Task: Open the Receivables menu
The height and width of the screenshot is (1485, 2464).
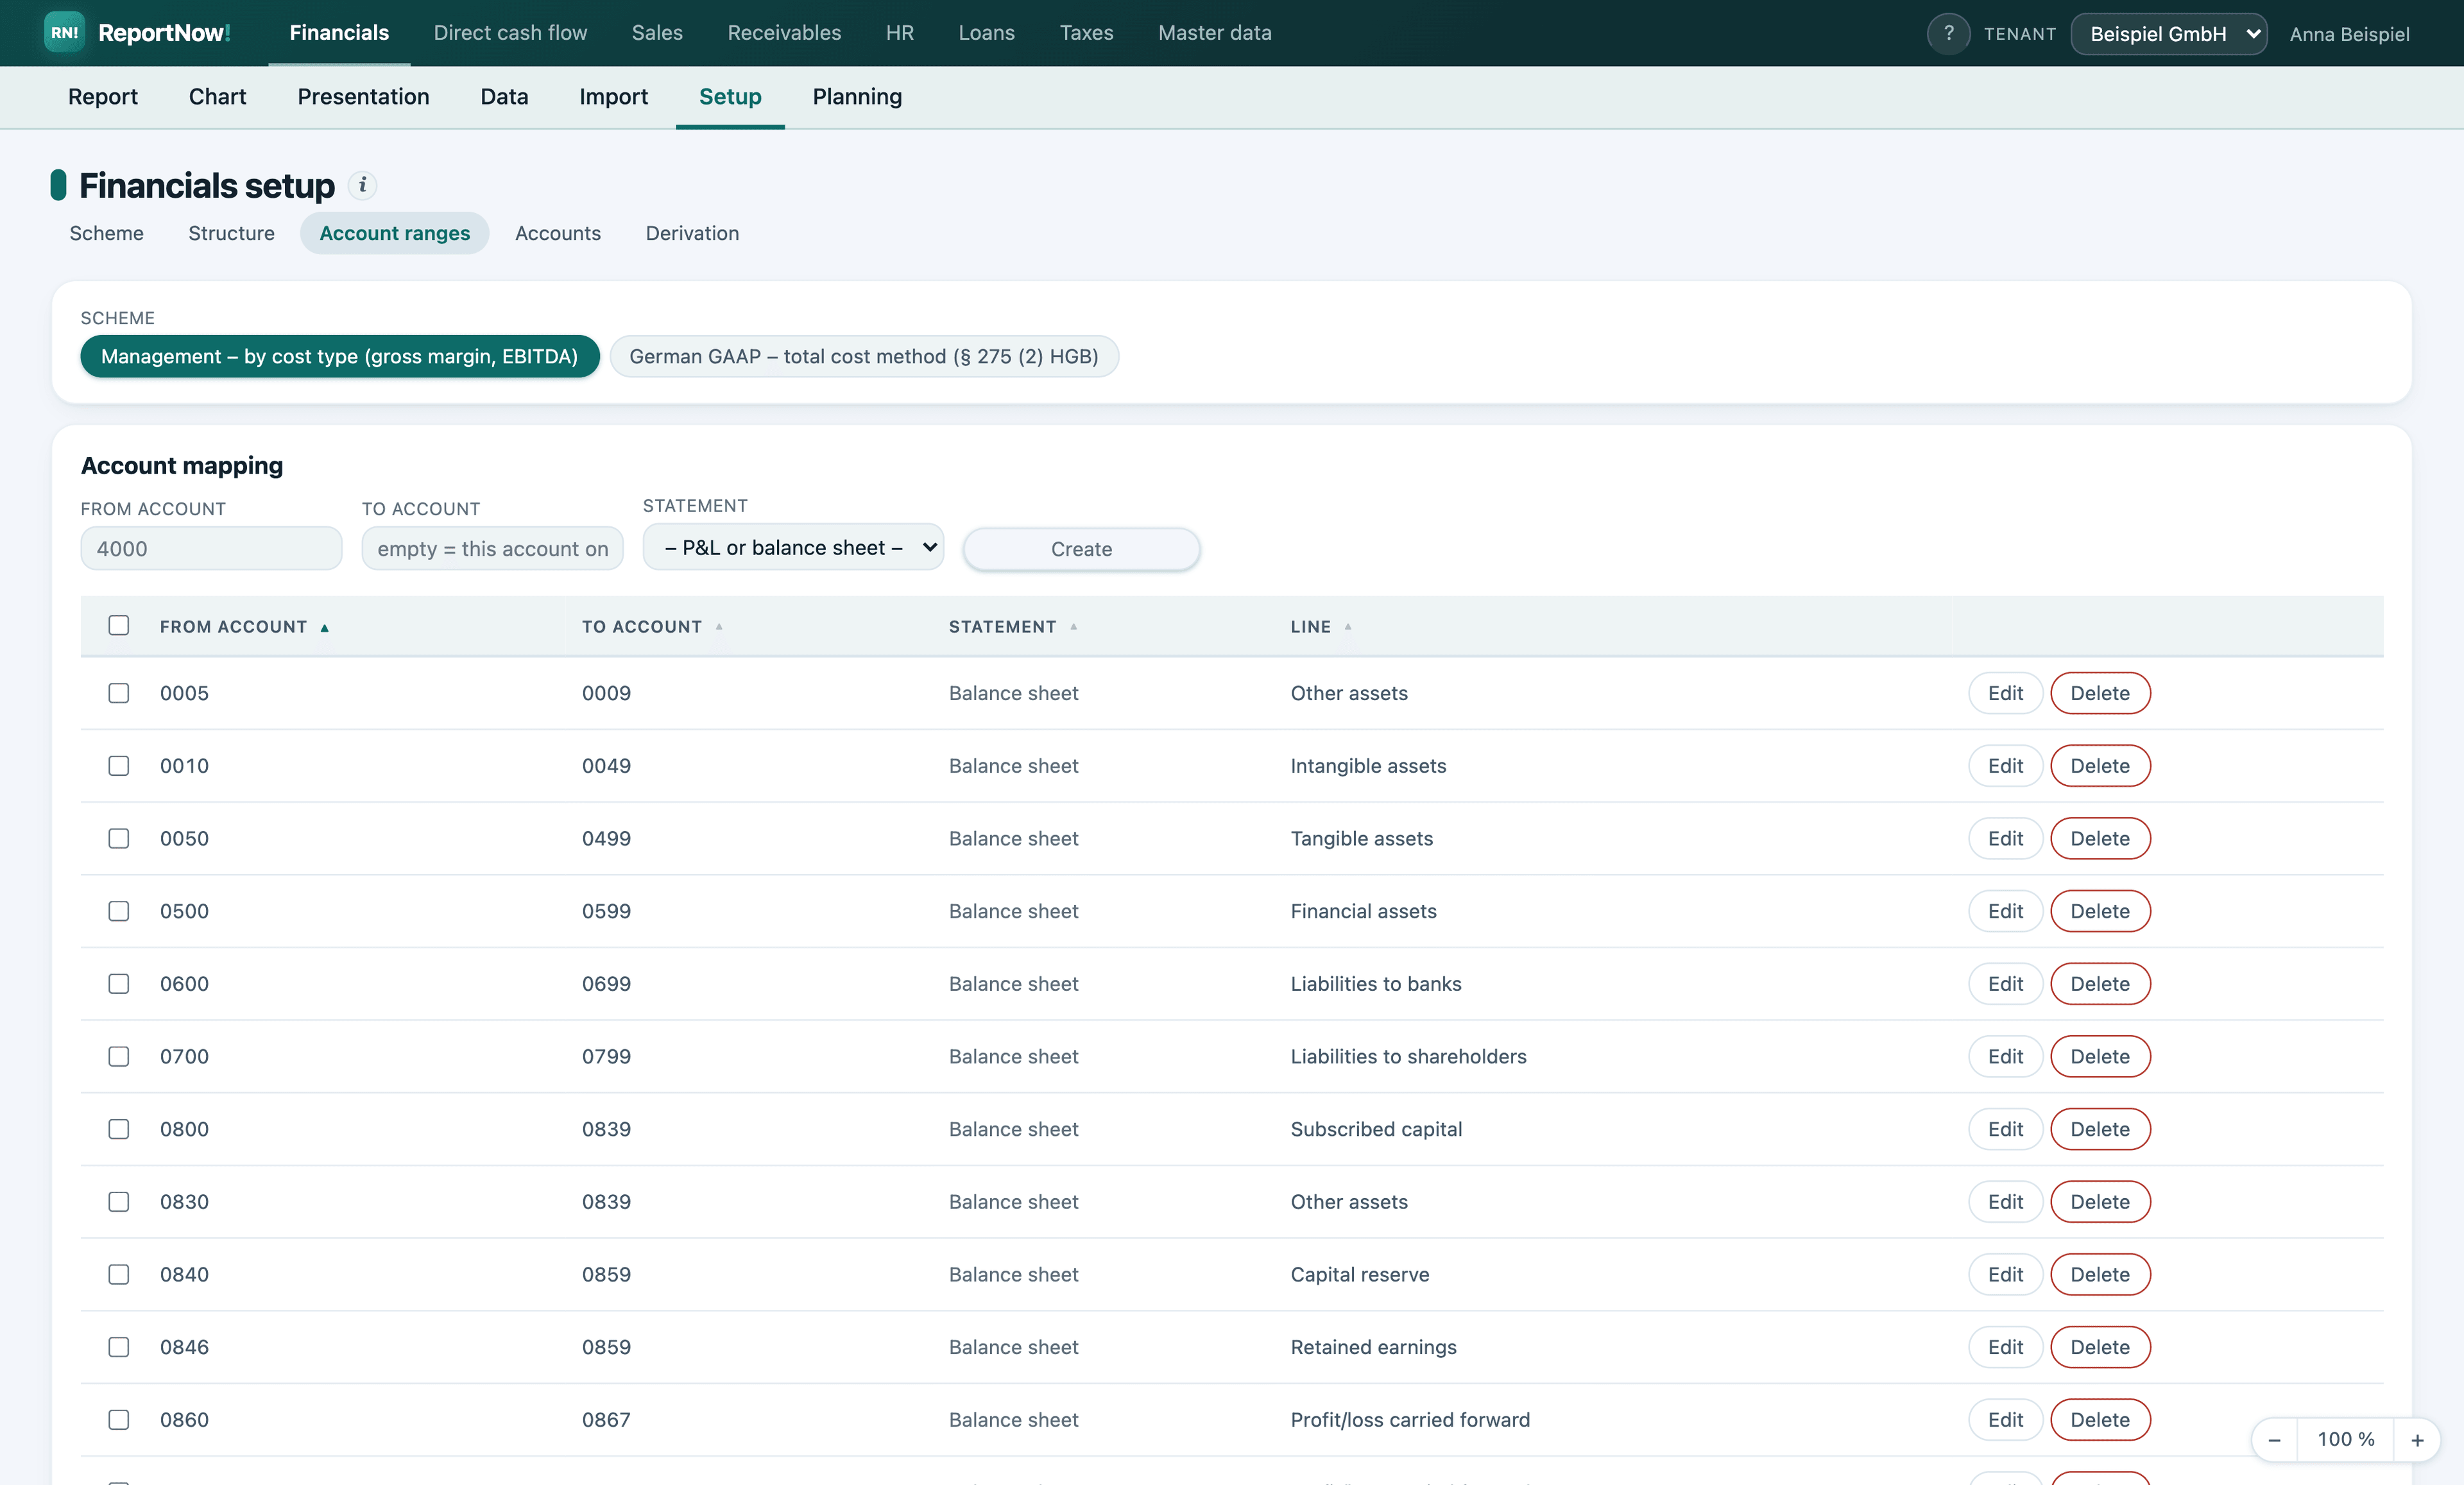Action: point(784,33)
